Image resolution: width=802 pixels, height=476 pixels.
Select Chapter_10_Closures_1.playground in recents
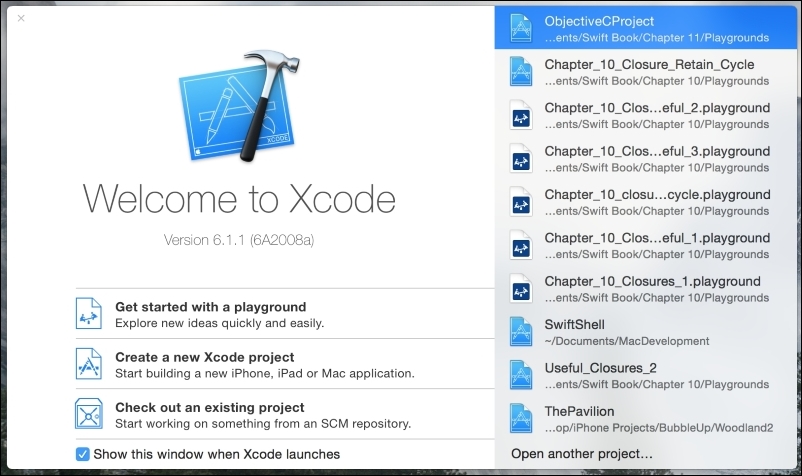(645, 289)
